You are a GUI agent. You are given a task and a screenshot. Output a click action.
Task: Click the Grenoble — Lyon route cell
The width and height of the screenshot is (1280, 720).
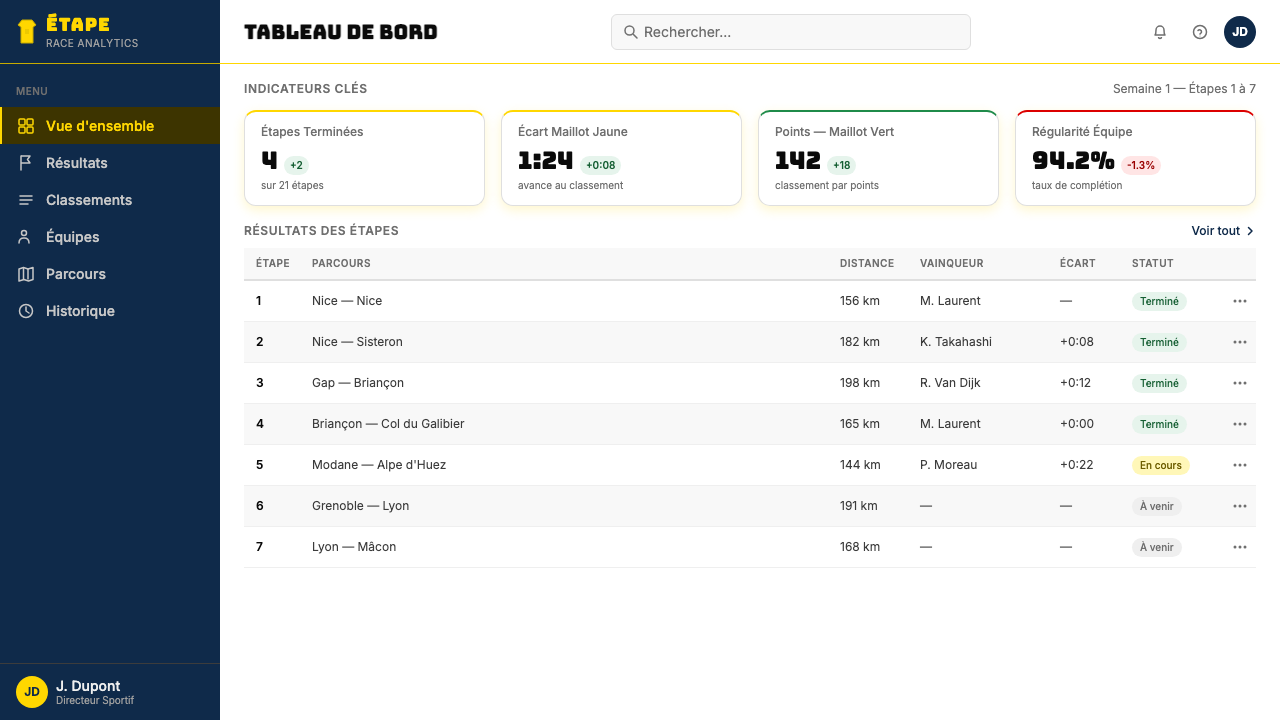pos(361,506)
